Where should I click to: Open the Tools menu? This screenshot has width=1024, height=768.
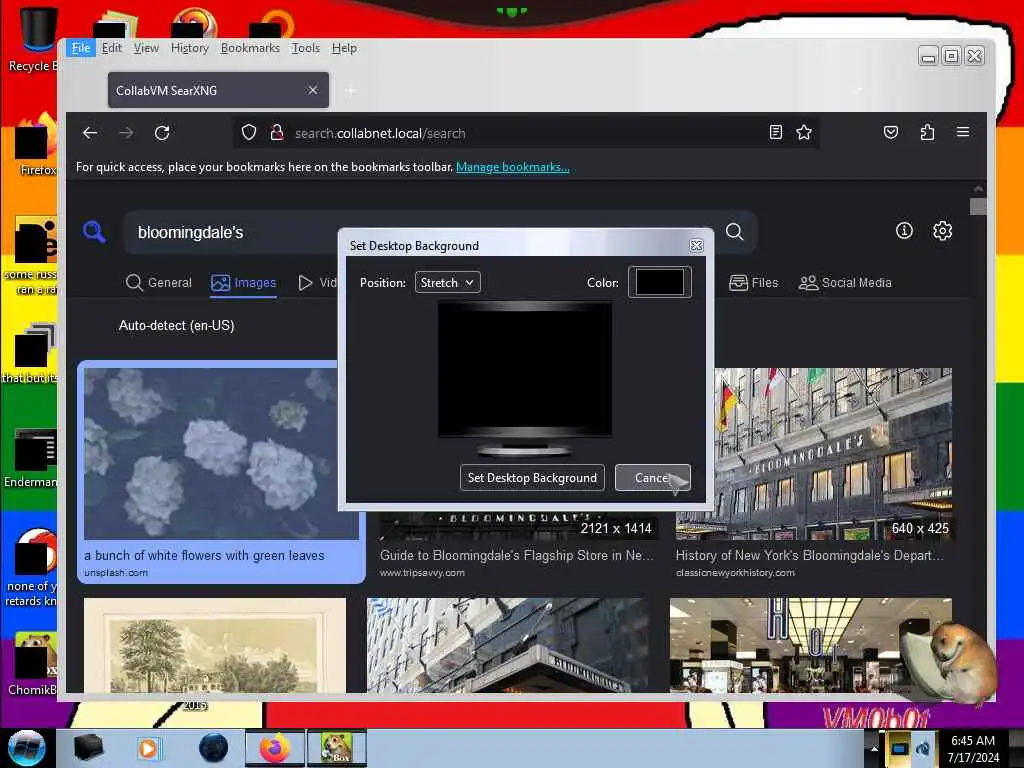click(x=306, y=48)
